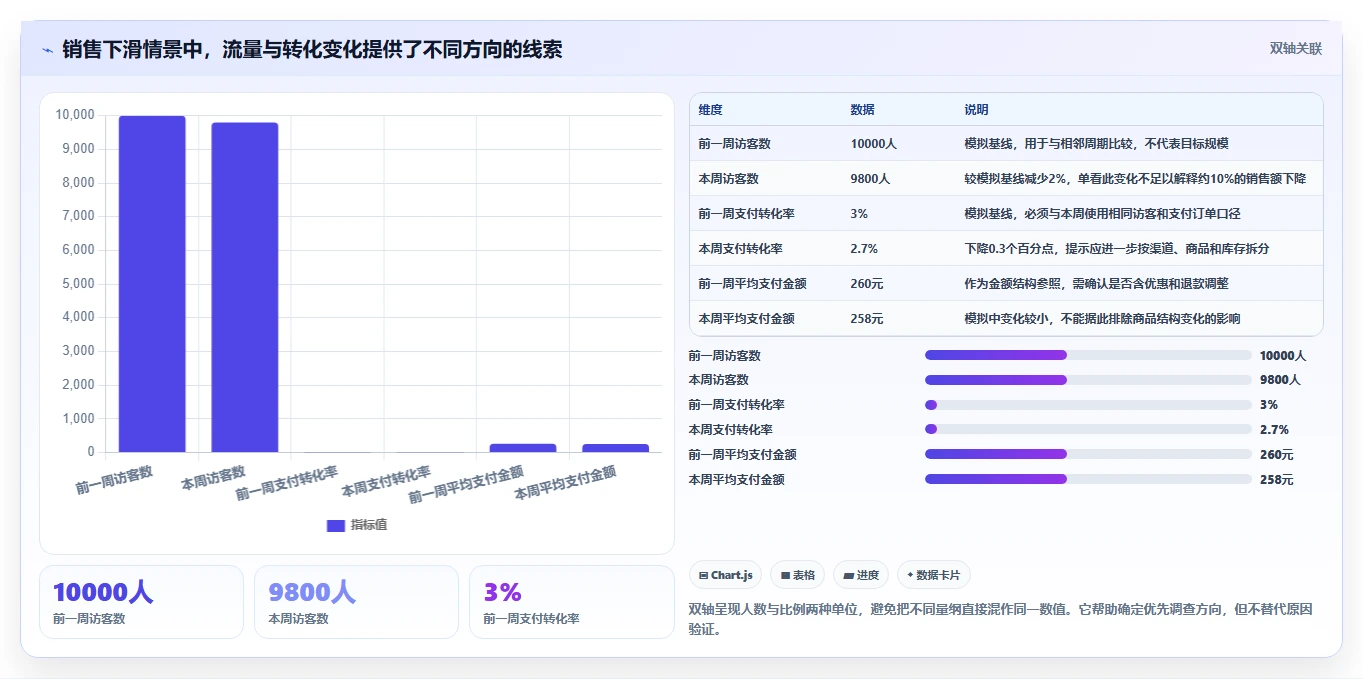Click table cell 本周平均支付金额
Viewport: 1363px width, 679px height.
pos(746,319)
